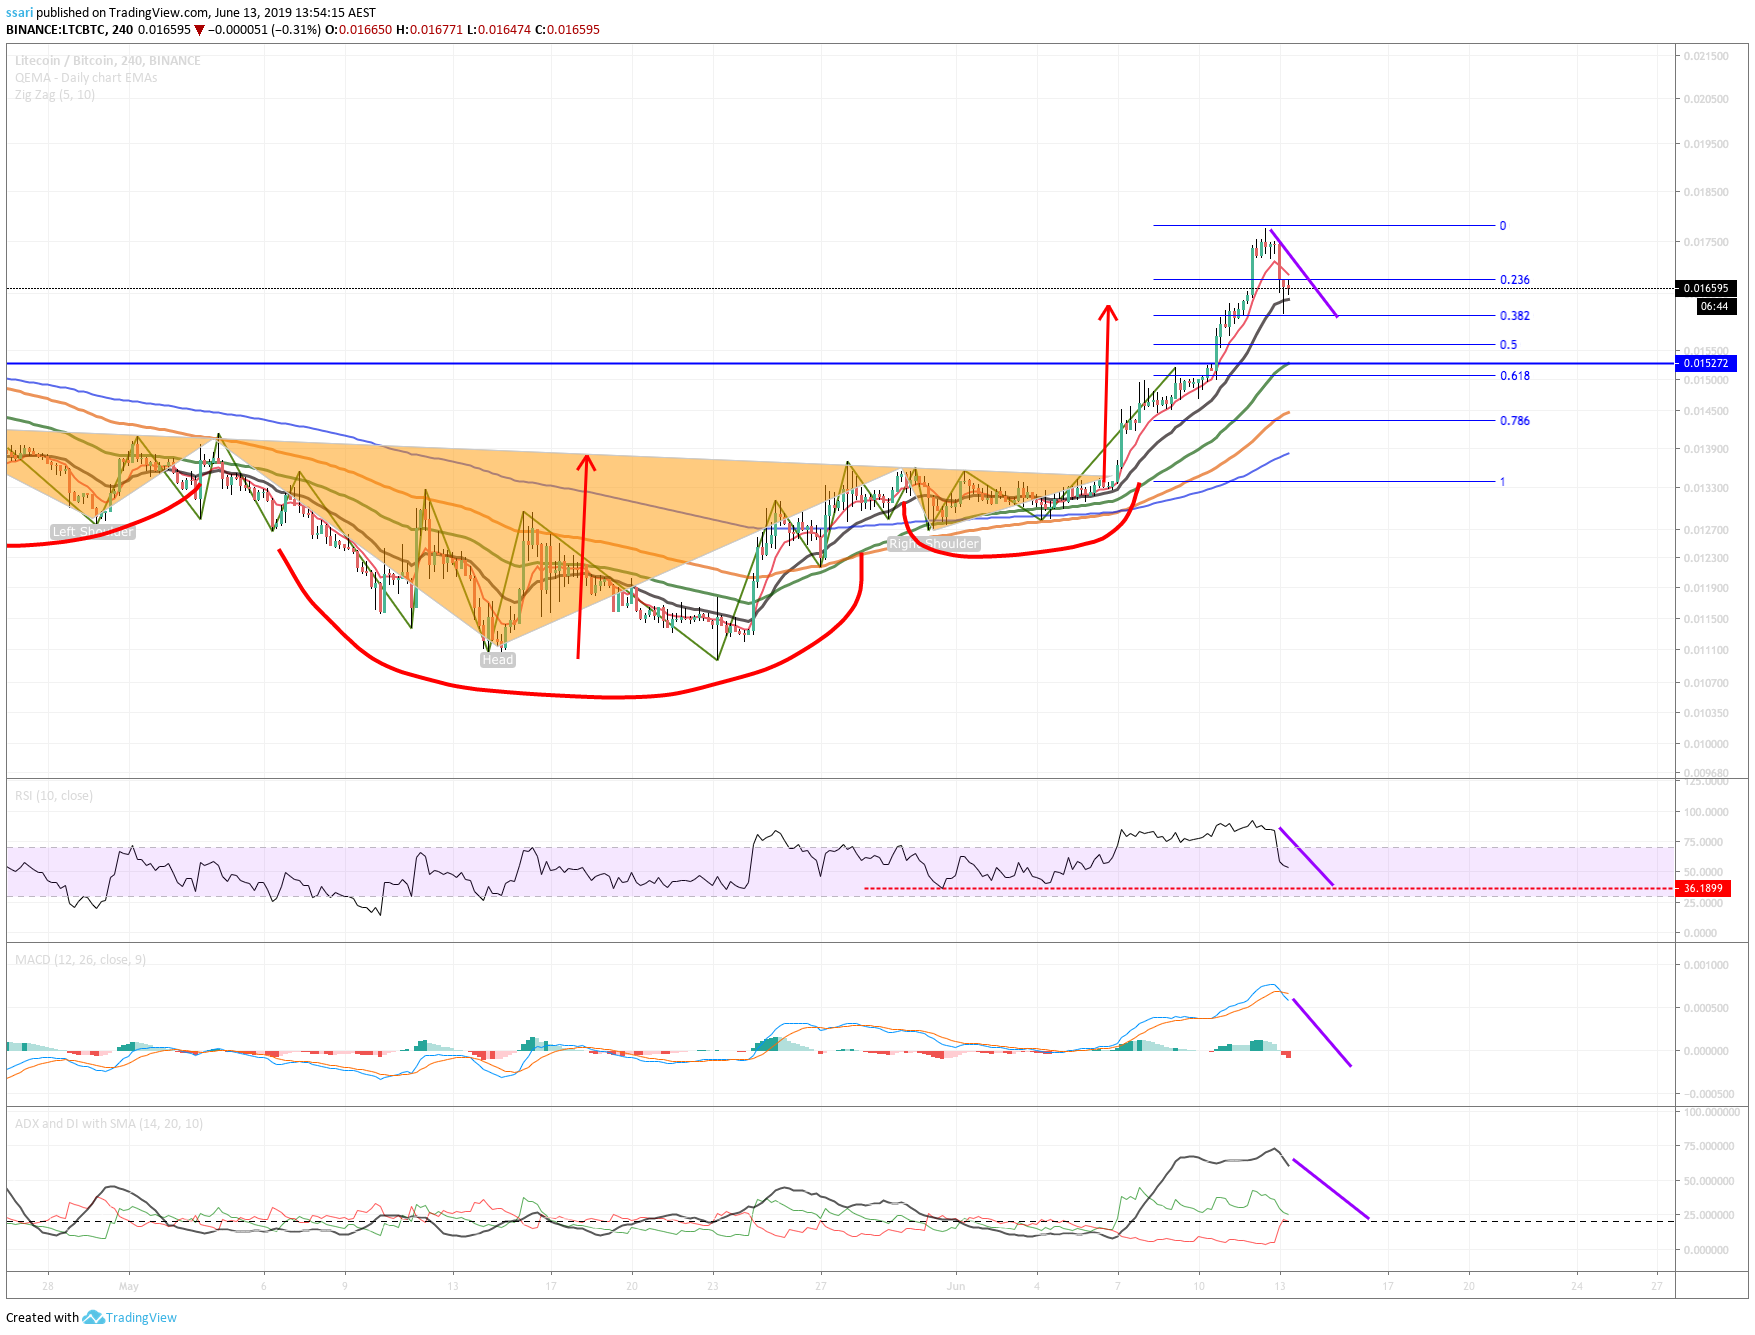The width and height of the screenshot is (1755, 1335).
Task: Select the RSI (10, close) pane label
Action: [54, 796]
